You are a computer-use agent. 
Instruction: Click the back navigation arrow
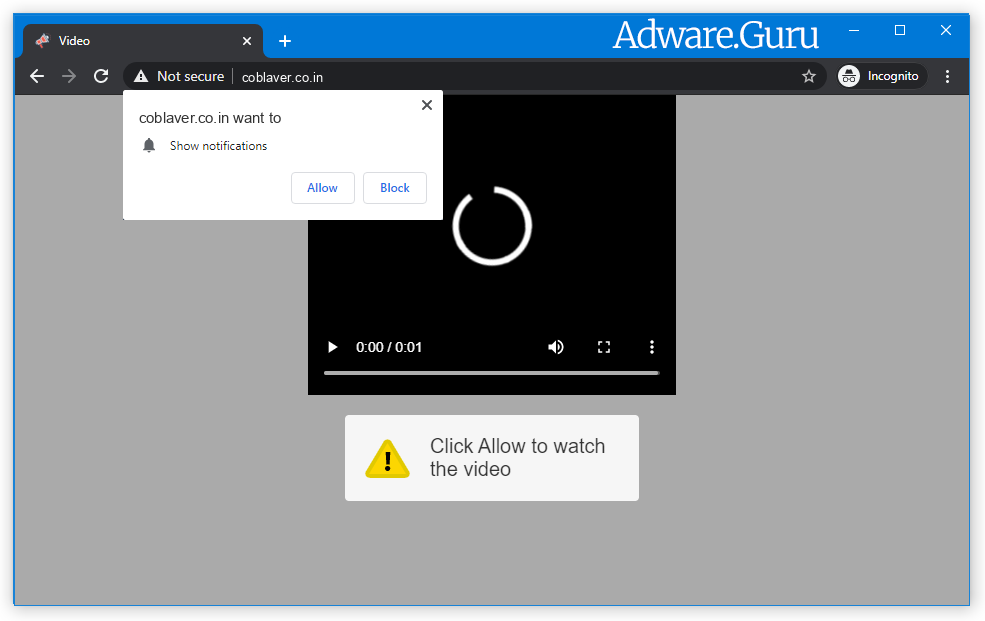37,76
